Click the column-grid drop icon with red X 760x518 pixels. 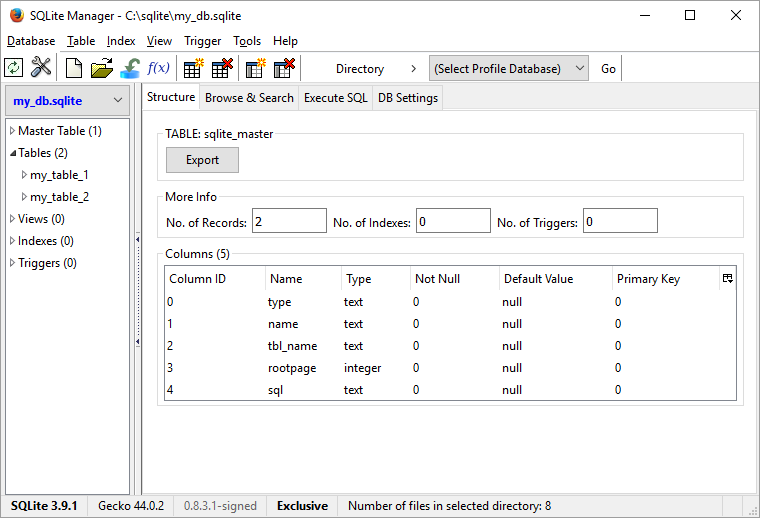coord(284,68)
